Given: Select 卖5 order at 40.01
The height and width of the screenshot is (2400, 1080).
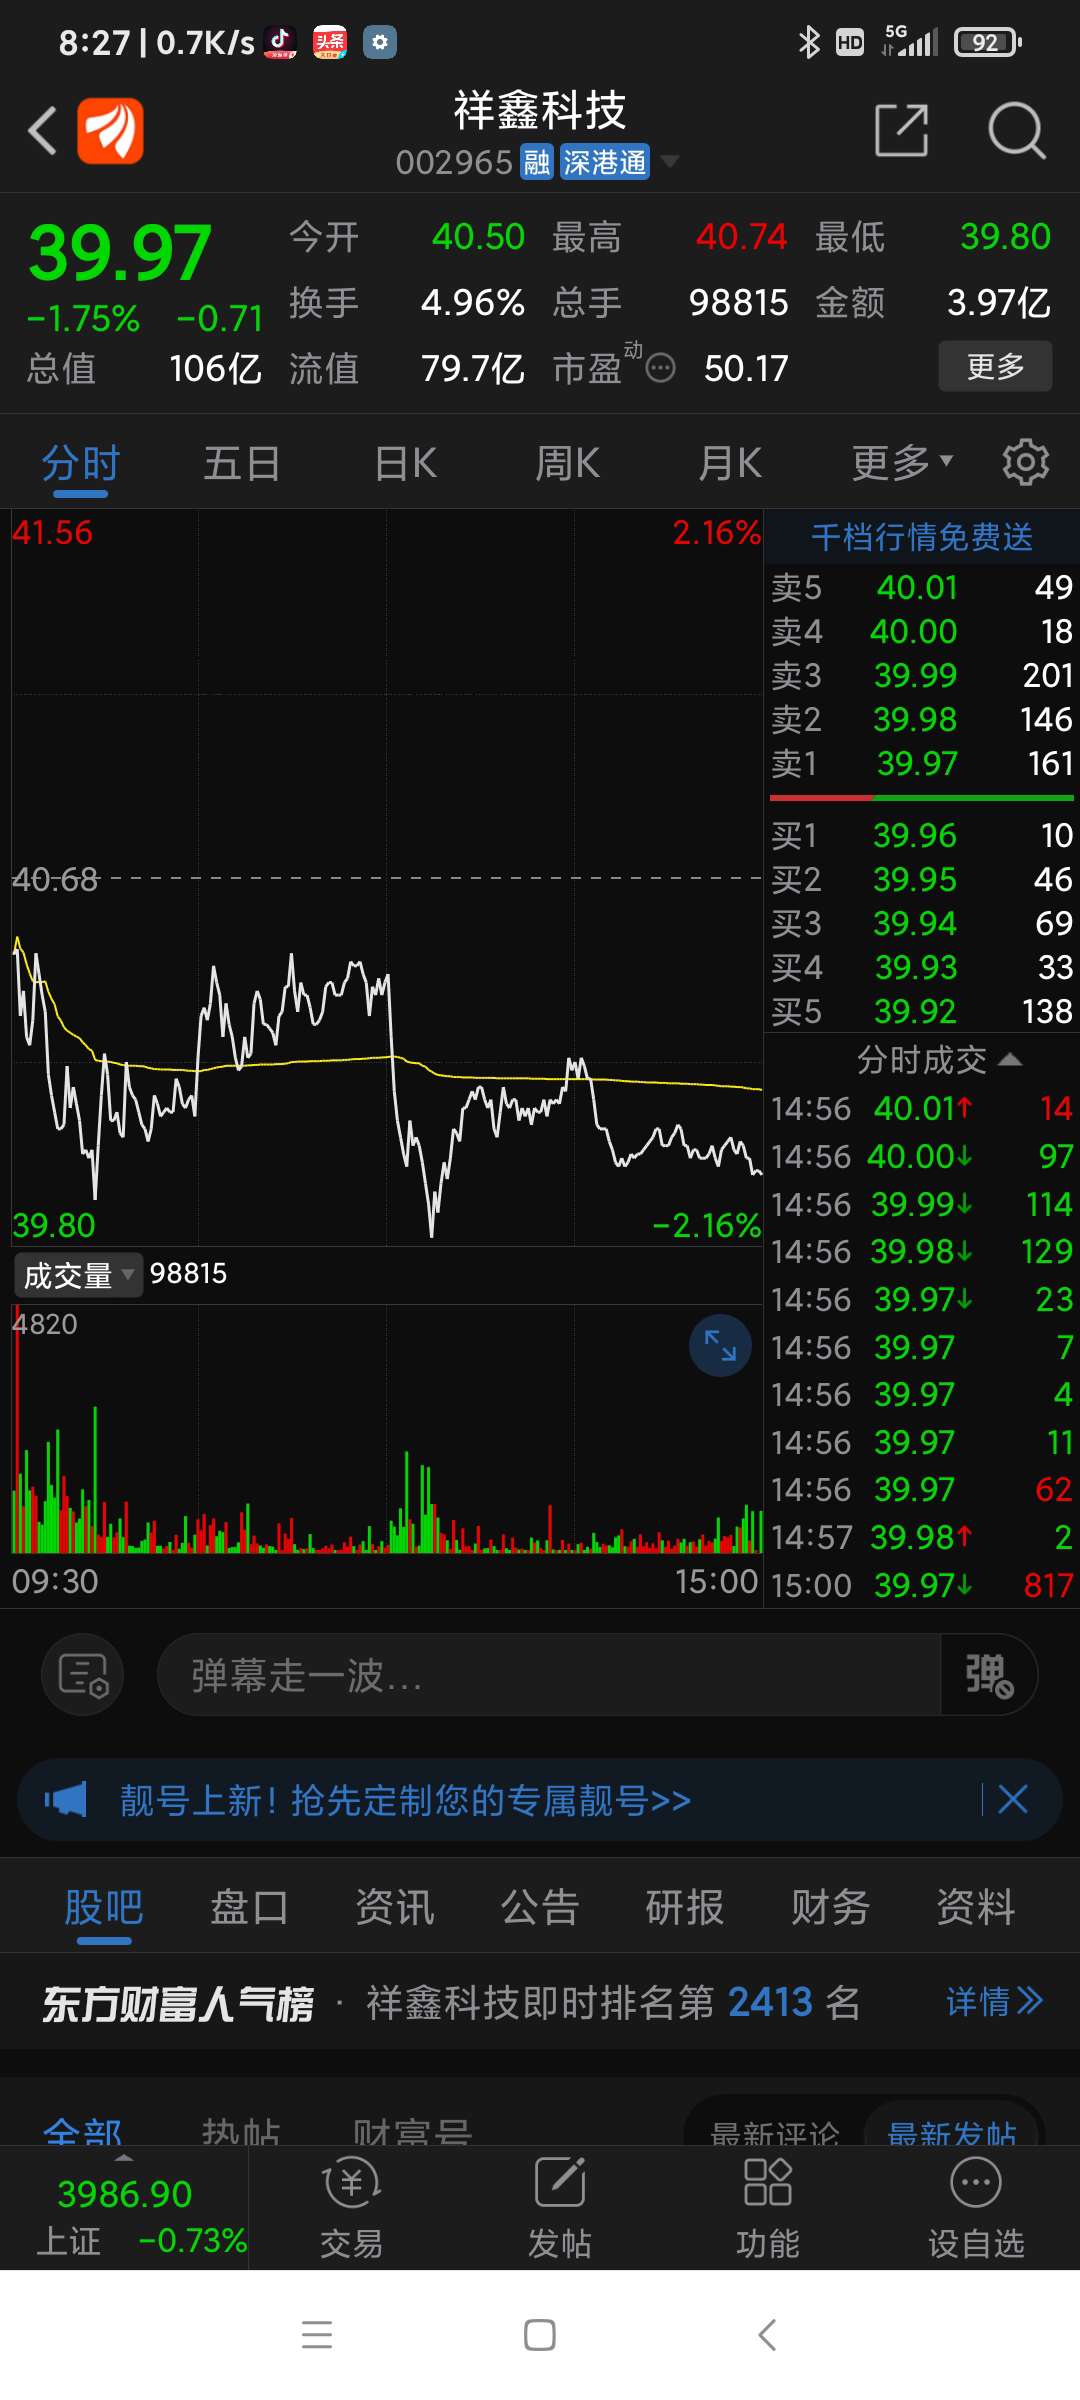Looking at the screenshot, I should point(922,588).
